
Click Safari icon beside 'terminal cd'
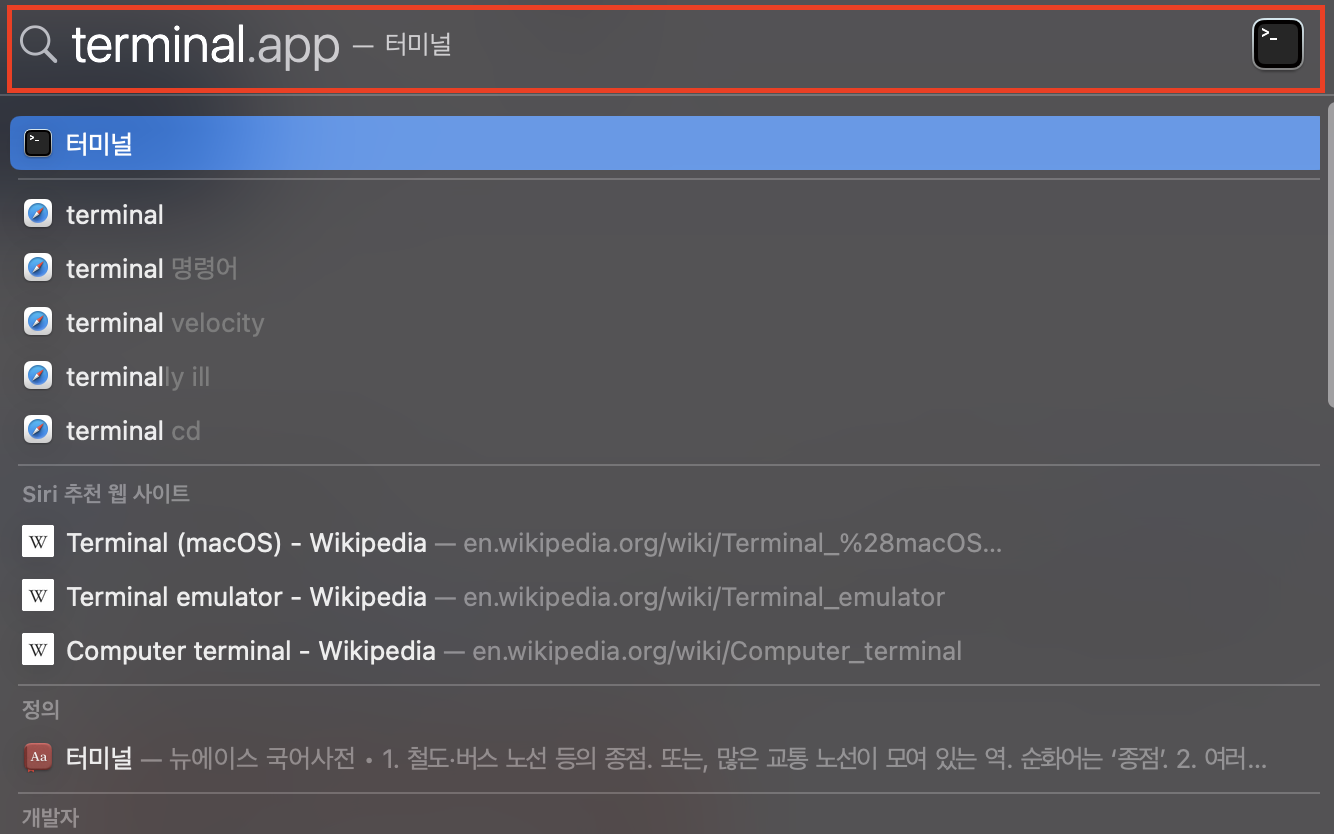coord(38,430)
